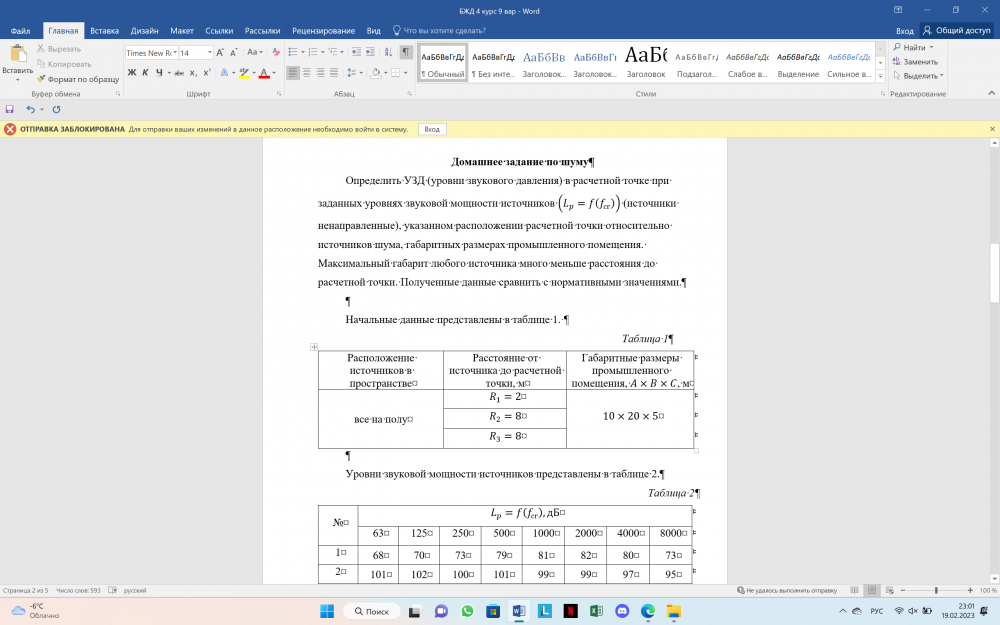Viewport: 1000px width, 625px height.
Task: Click the Save icon in quick access toolbar
Action: pyautogui.click(x=10, y=109)
